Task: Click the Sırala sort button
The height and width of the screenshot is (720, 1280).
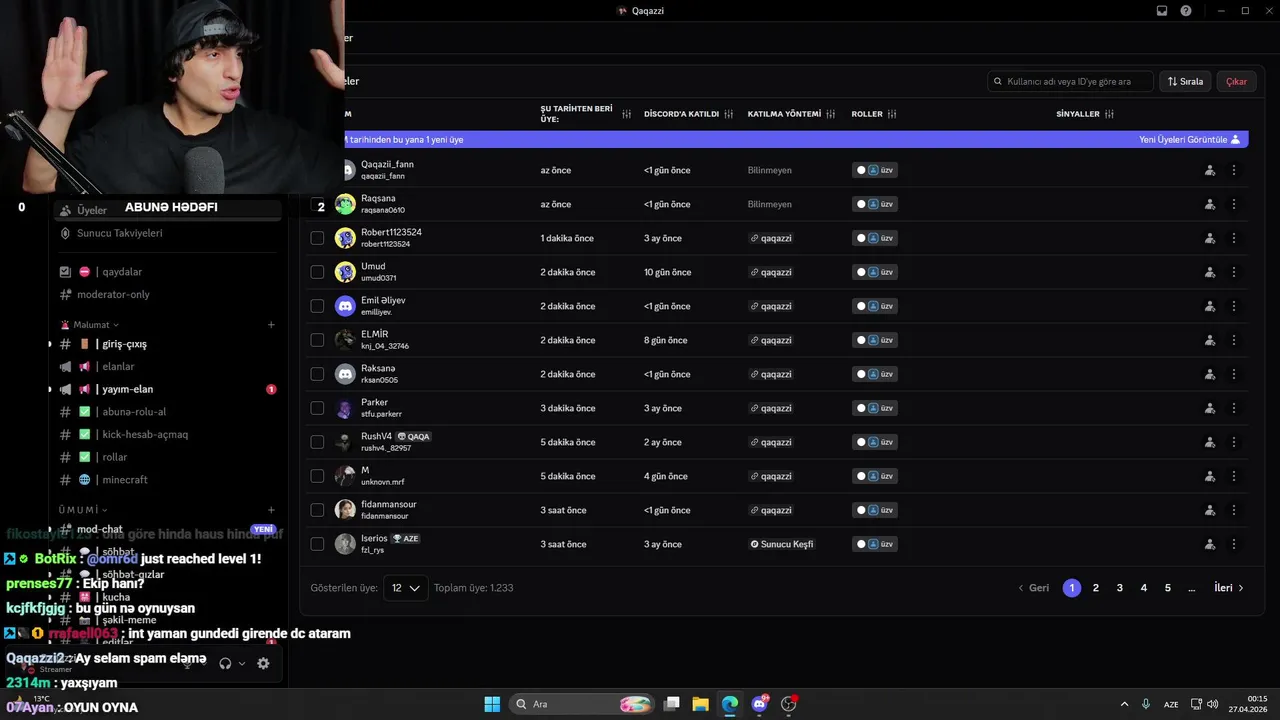Action: click(1186, 81)
